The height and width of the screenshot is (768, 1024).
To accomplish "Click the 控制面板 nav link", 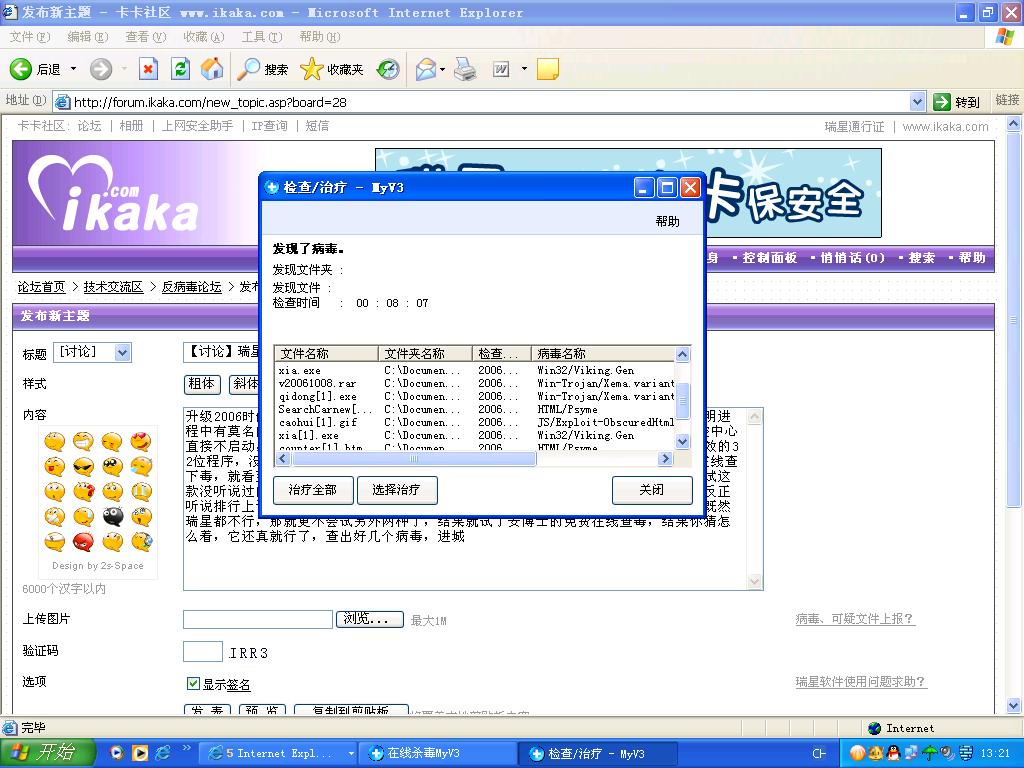I will point(770,258).
